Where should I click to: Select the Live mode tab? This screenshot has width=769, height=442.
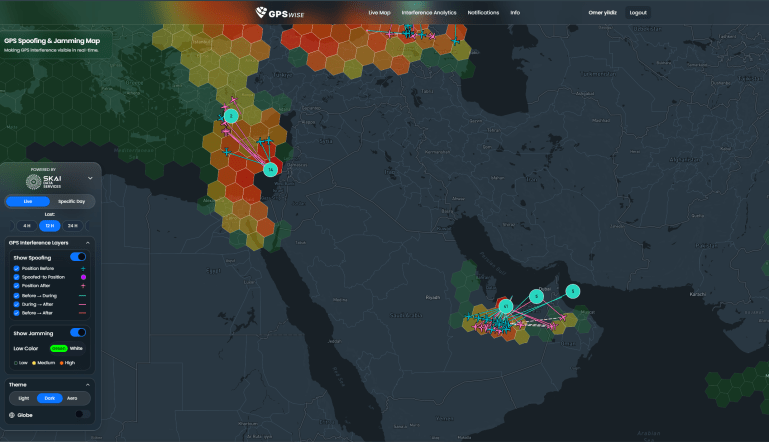(x=28, y=202)
